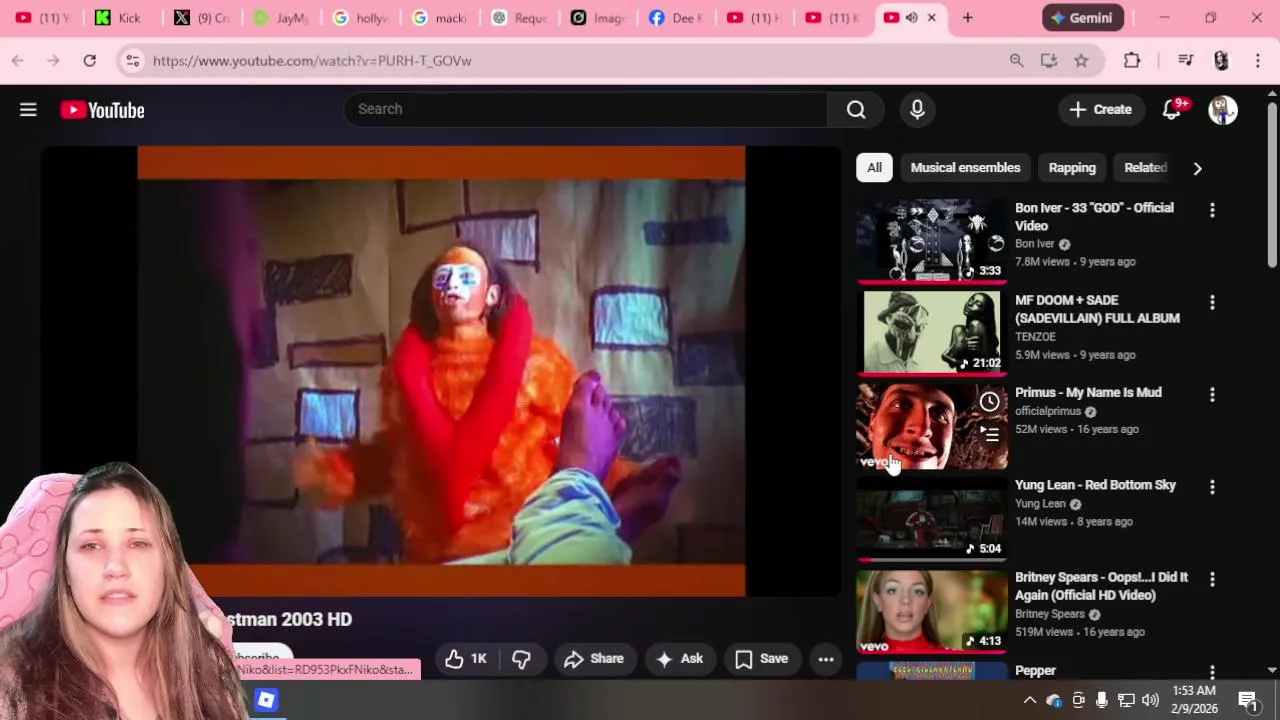This screenshot has height=720, width=1280.
Task: Dislike the video with thumbs down
Action: 521,659
